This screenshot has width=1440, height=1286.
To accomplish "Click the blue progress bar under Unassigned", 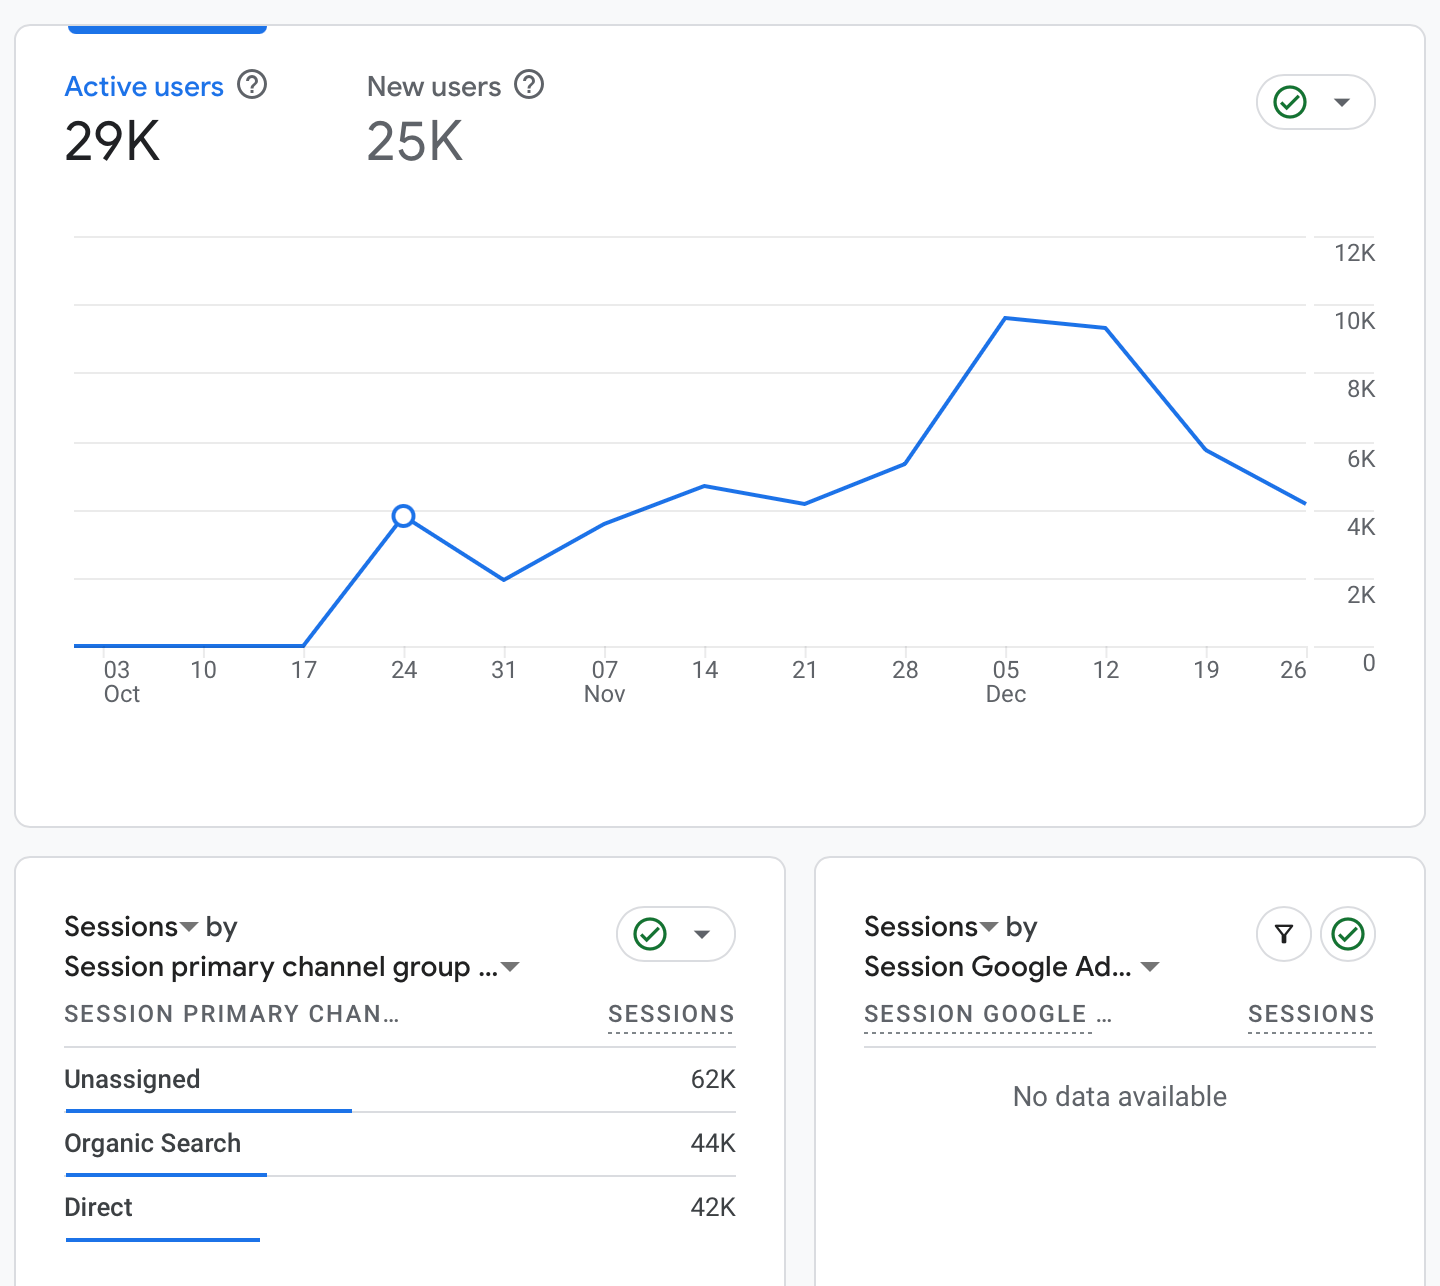I will (x=208, y=1110).
